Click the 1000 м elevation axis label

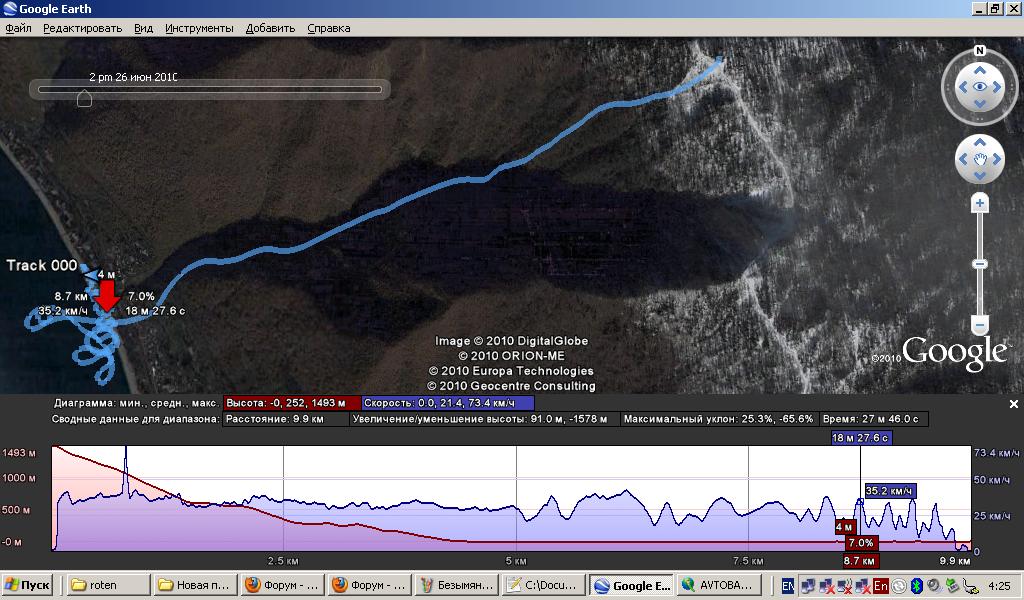19,478
